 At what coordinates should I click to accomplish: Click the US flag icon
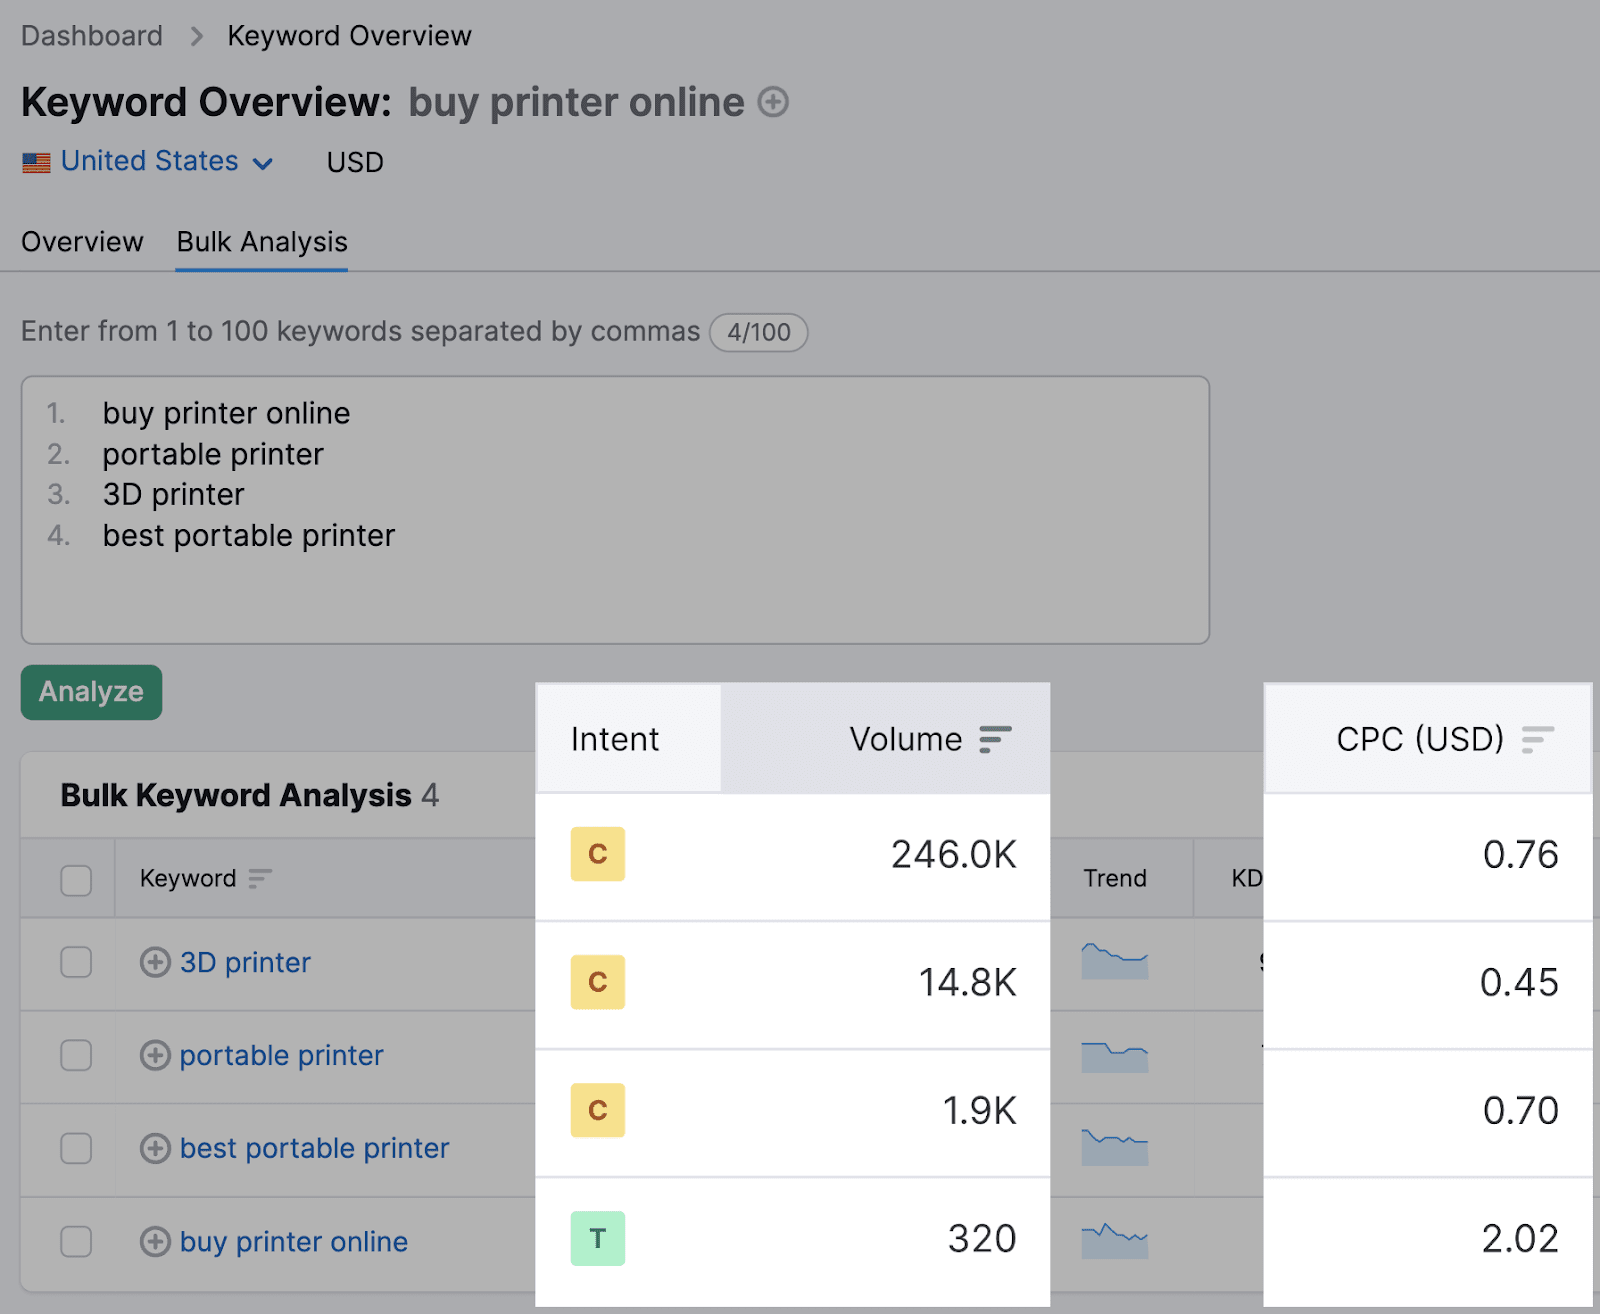[34, 161]
